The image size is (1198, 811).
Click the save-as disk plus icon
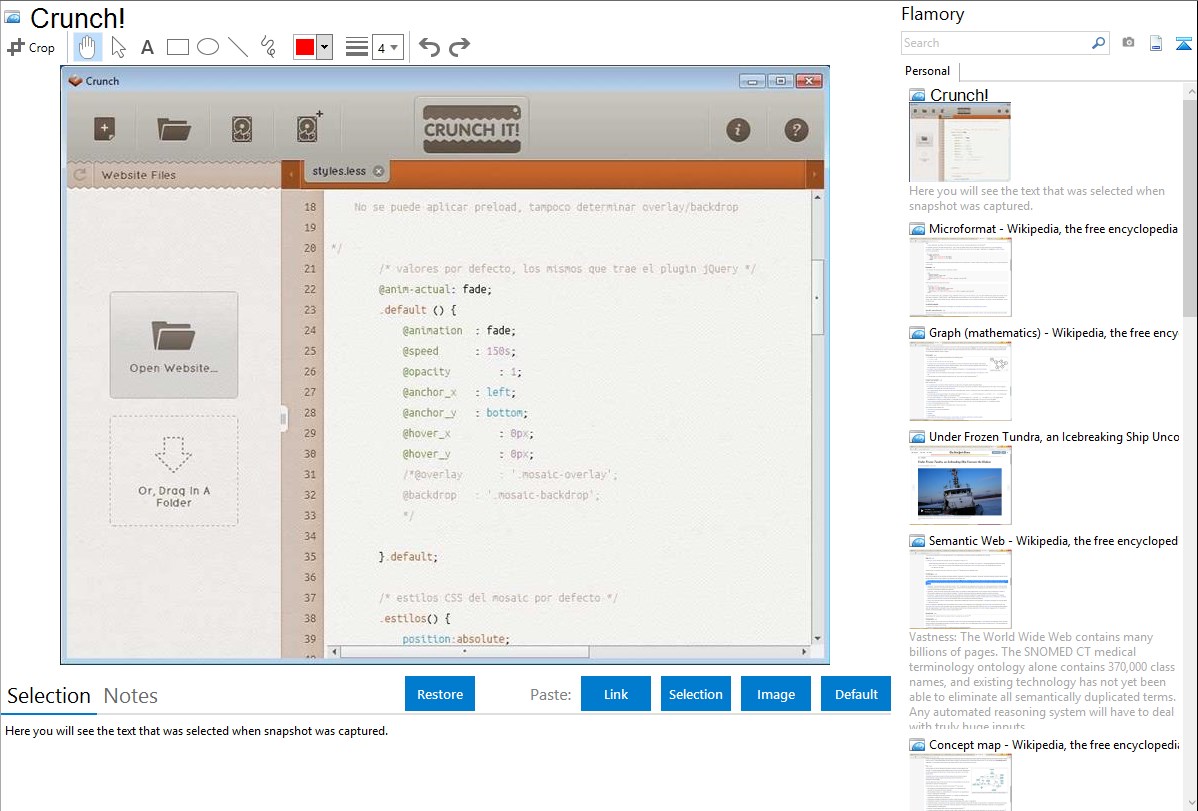pyautogui.click(x=309, y=128)
